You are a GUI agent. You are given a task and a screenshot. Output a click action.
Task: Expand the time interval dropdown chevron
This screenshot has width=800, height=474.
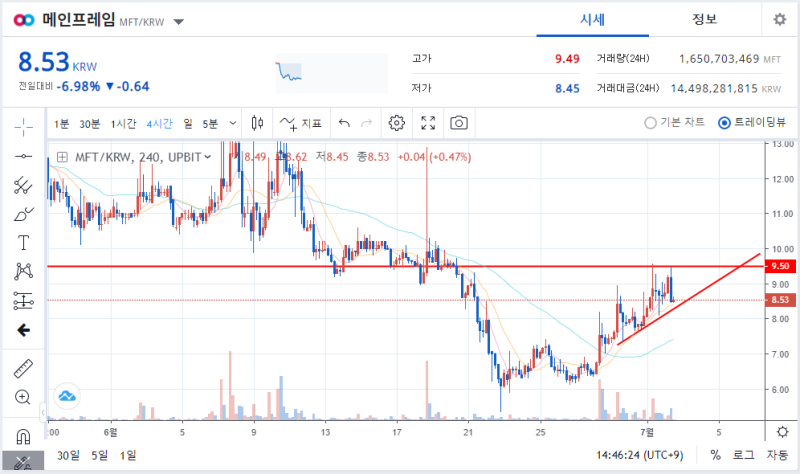pos(233,123)
